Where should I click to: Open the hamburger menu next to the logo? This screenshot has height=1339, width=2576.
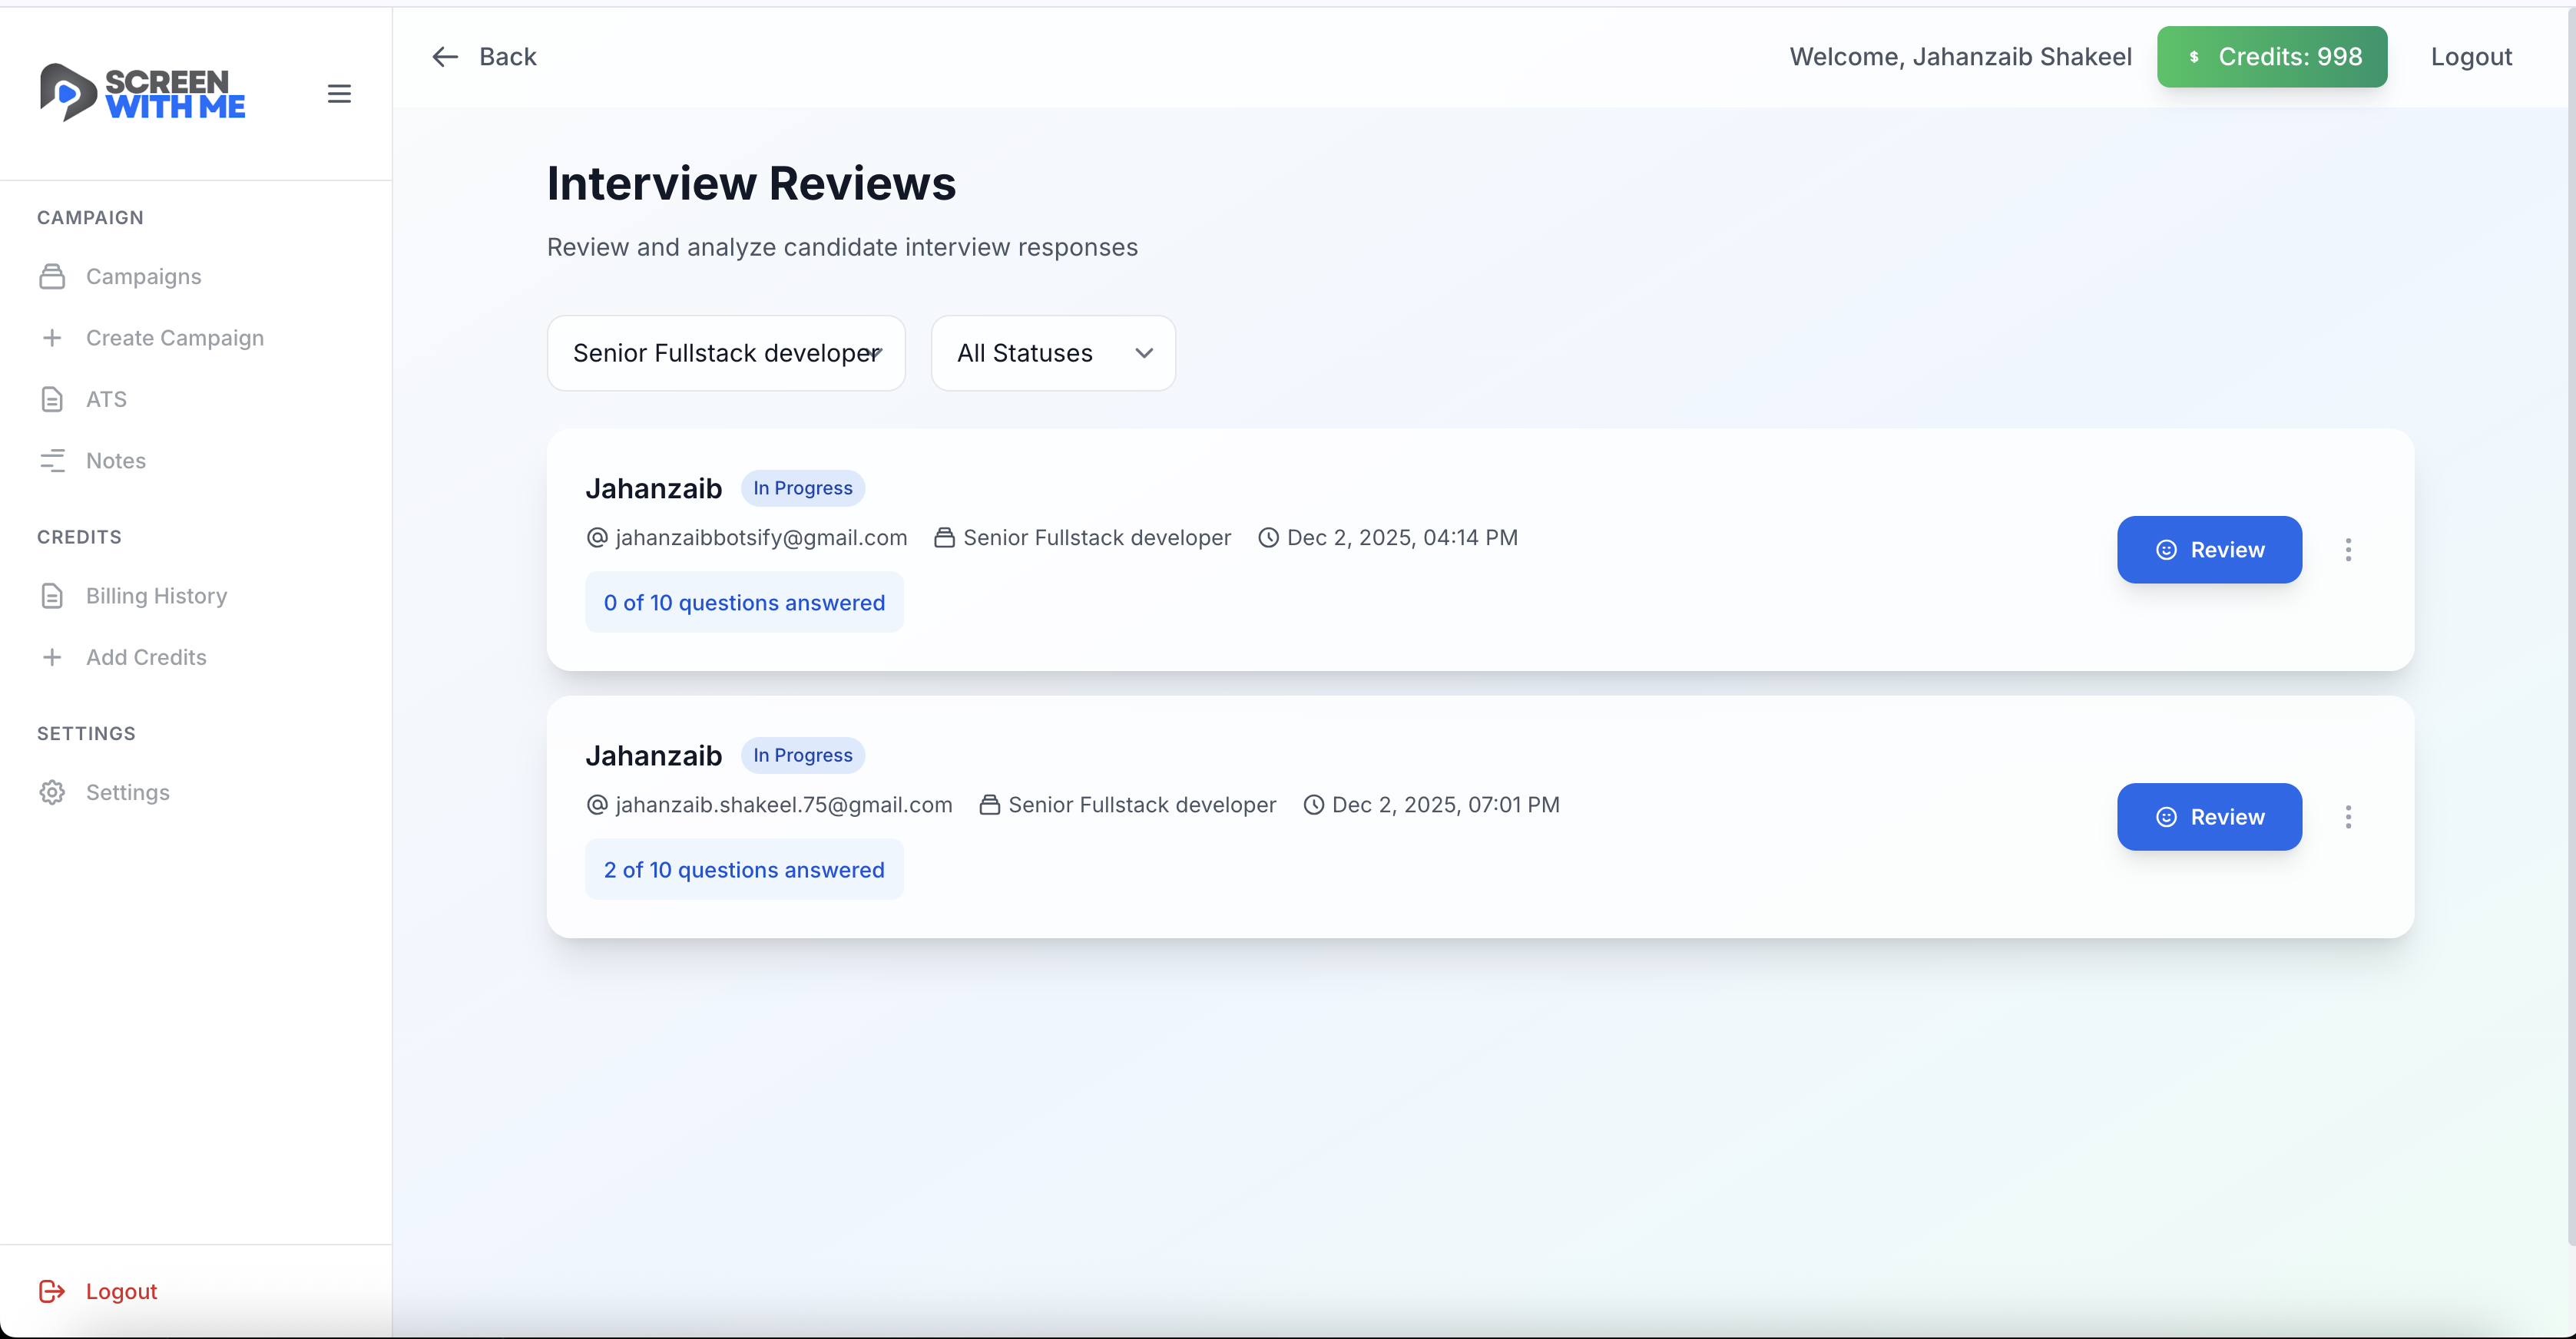pyautogui.click(x=339, y=93)
